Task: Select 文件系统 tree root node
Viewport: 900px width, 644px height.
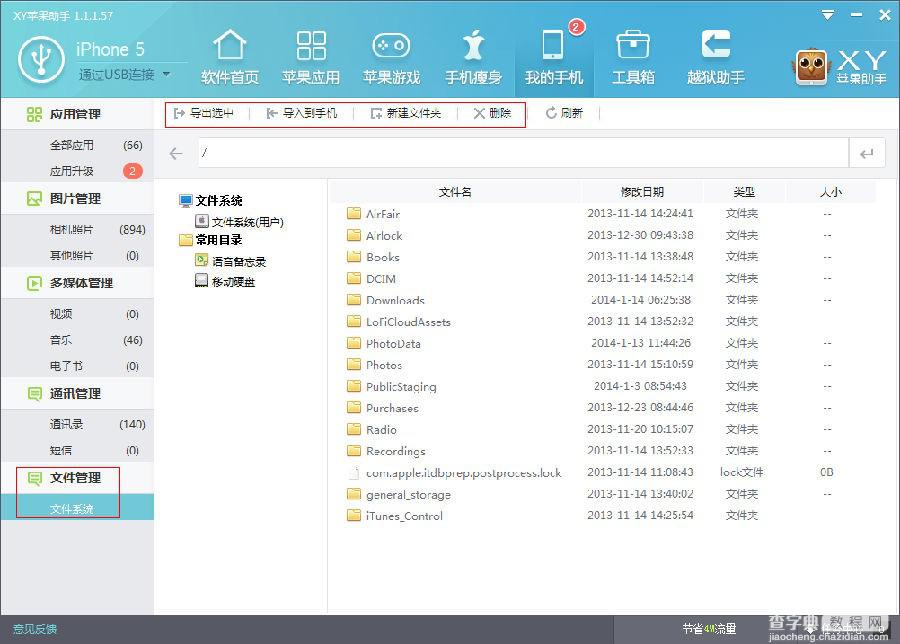Action: pos(211,200)
